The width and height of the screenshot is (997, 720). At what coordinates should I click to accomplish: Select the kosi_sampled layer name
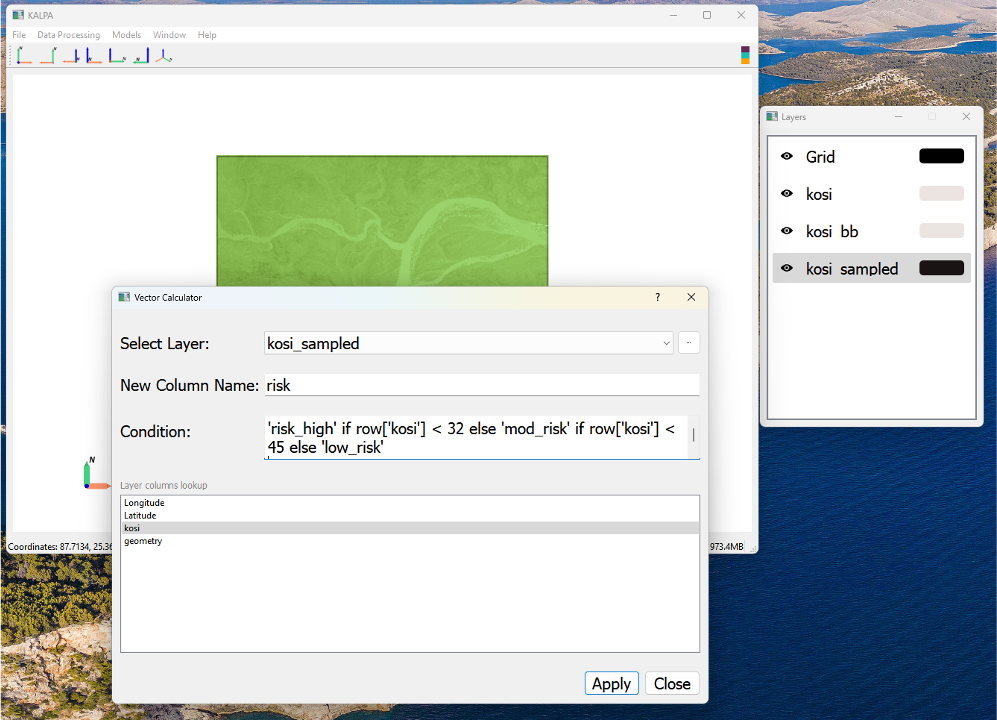coord(852,269)
